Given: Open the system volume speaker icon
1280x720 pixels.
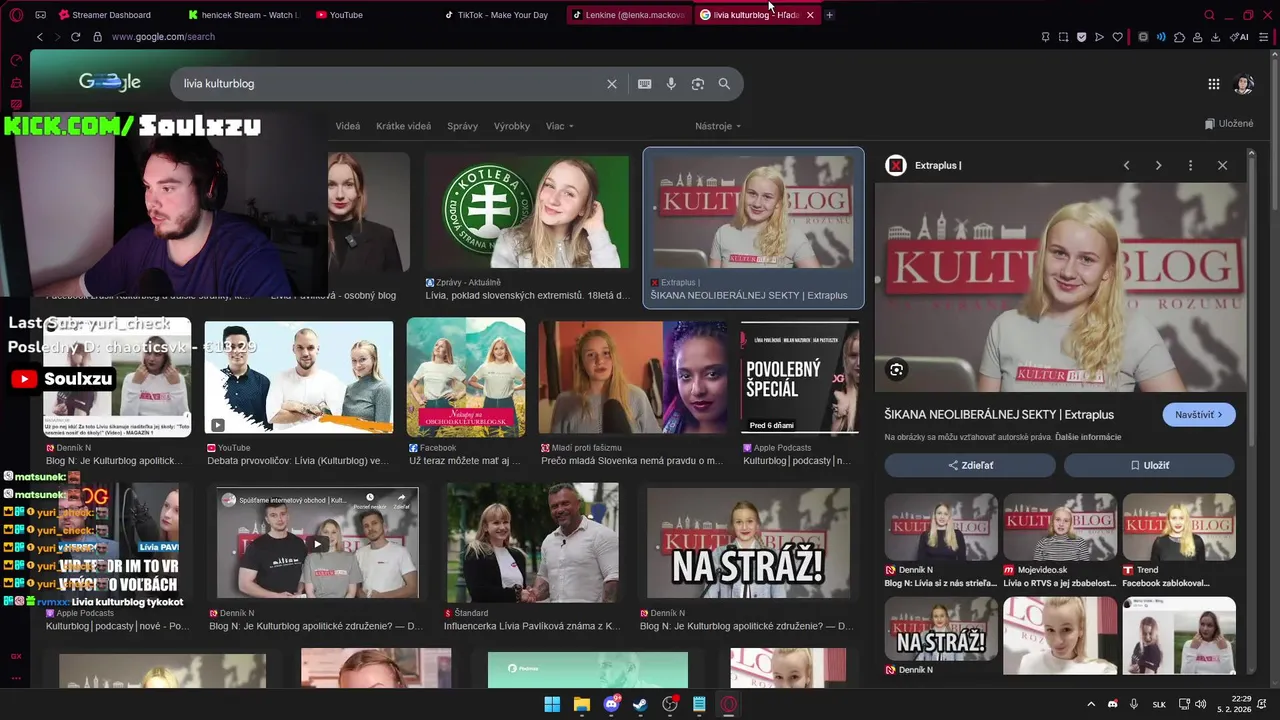Looking at the screenshot, I should (1201, 704).
